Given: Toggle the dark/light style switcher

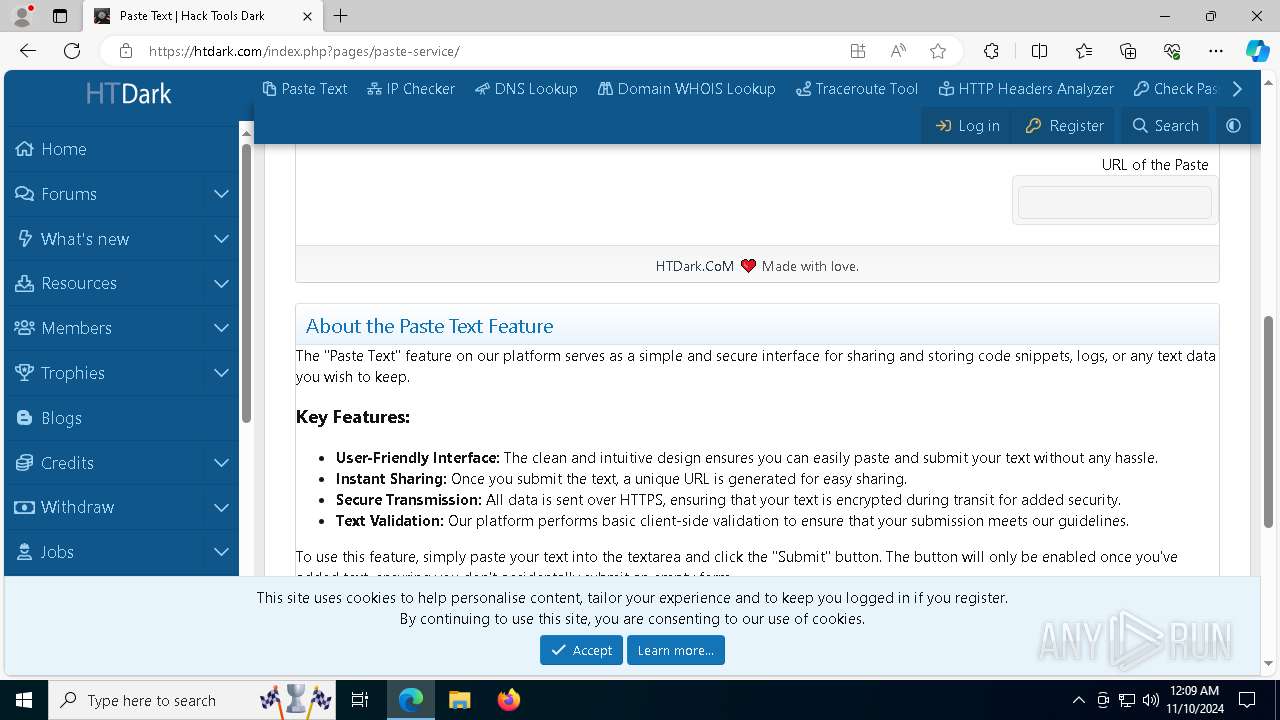Looking at the screenshot, I should click(x=1233, y=126).
